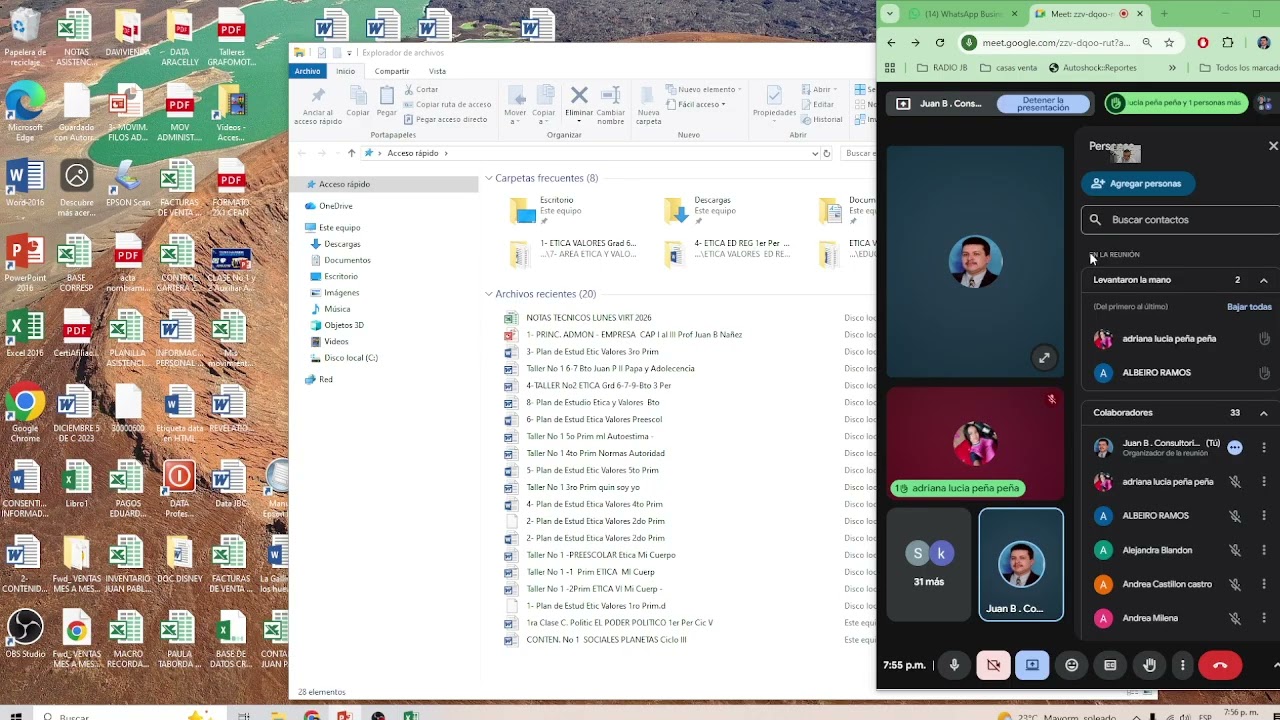Click Detener la presentación button
The width and height of the screenshot is (1280, 720).
1043,104
